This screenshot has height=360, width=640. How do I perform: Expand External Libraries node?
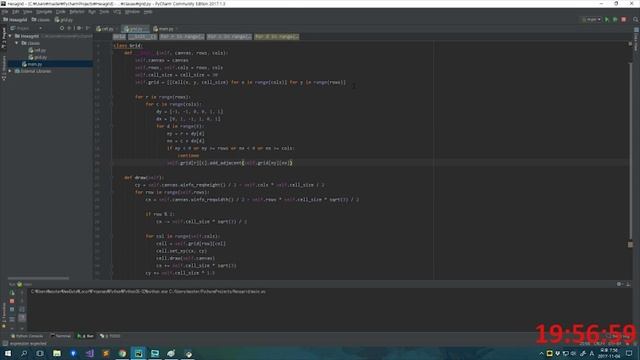[10, 71]
